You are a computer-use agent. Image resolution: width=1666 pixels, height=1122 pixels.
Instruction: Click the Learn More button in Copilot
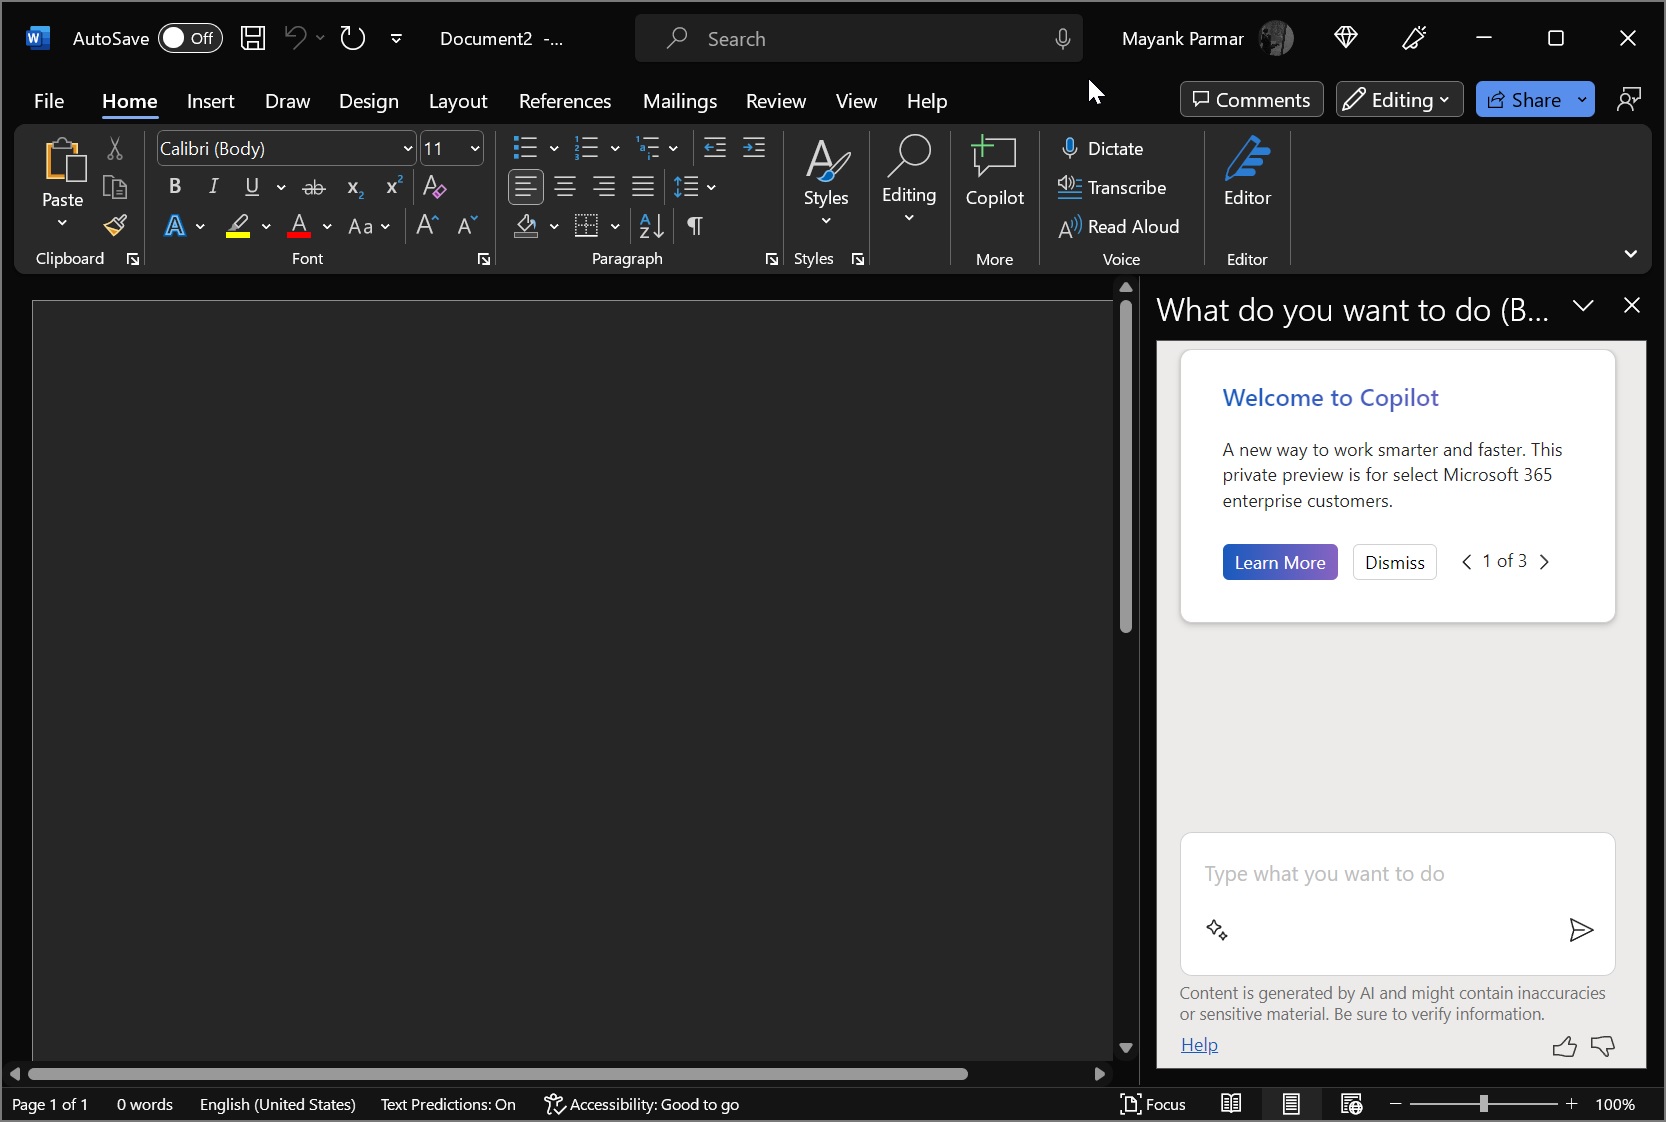pyautogui.click(x=1279, y=562)
